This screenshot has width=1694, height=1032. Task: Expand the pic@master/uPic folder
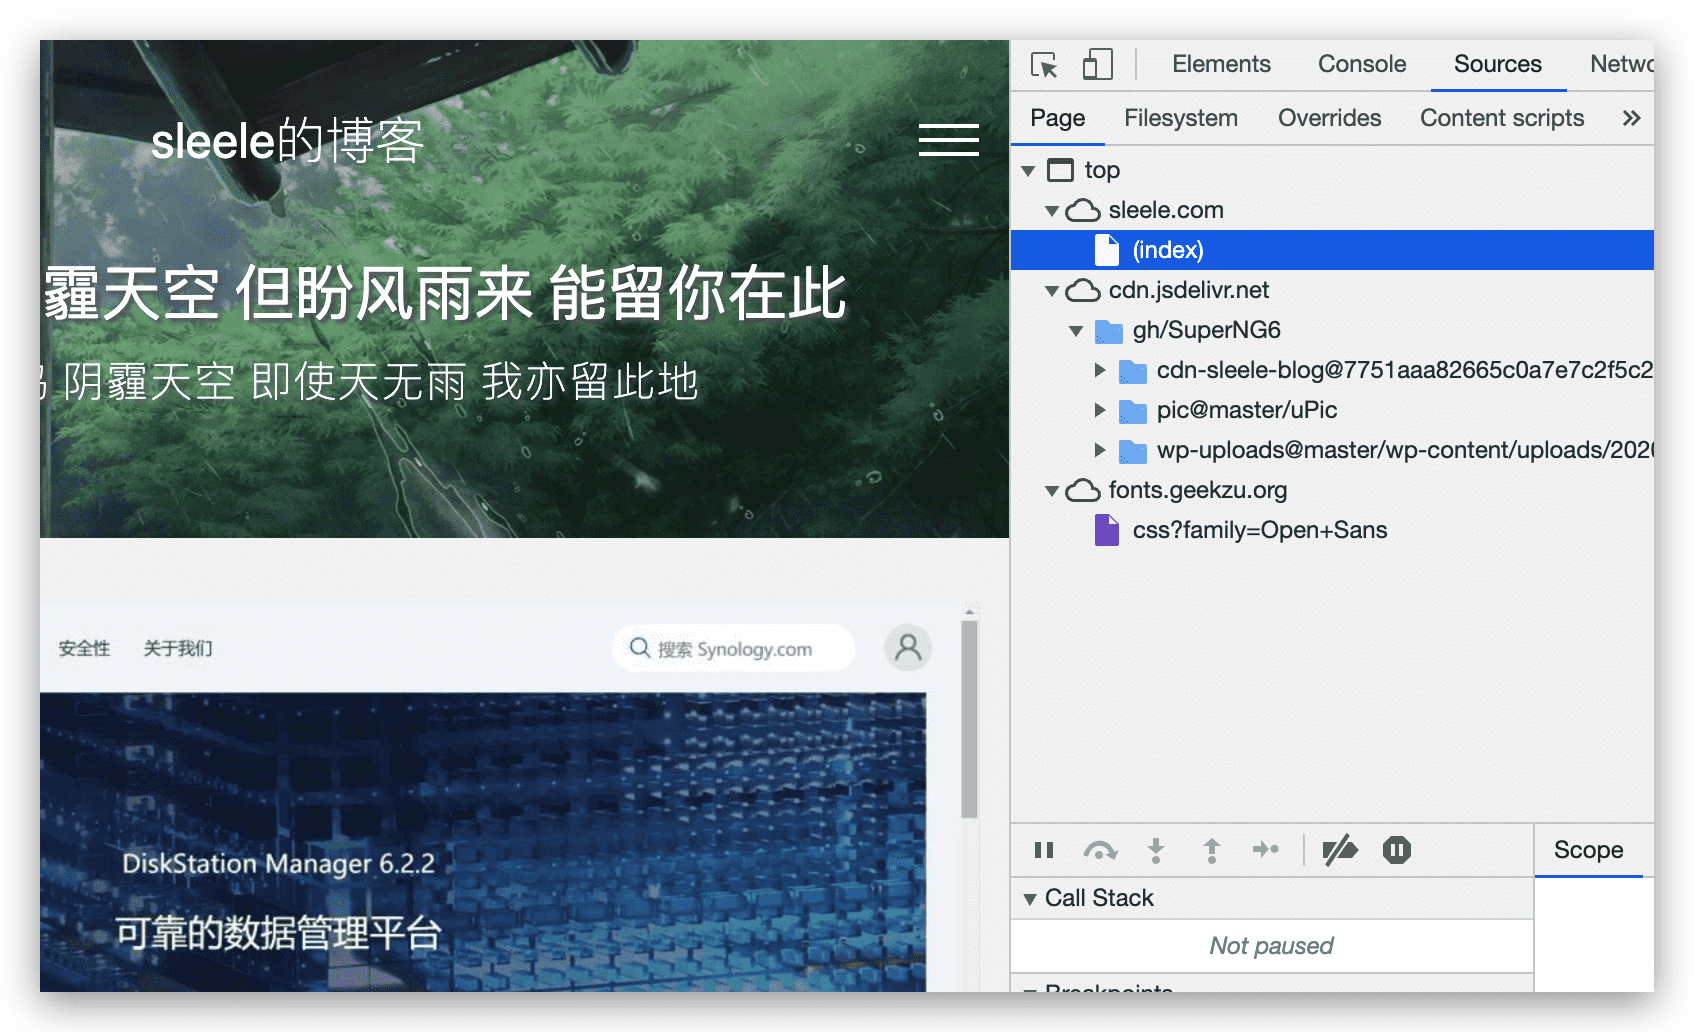coord(1100,410)
